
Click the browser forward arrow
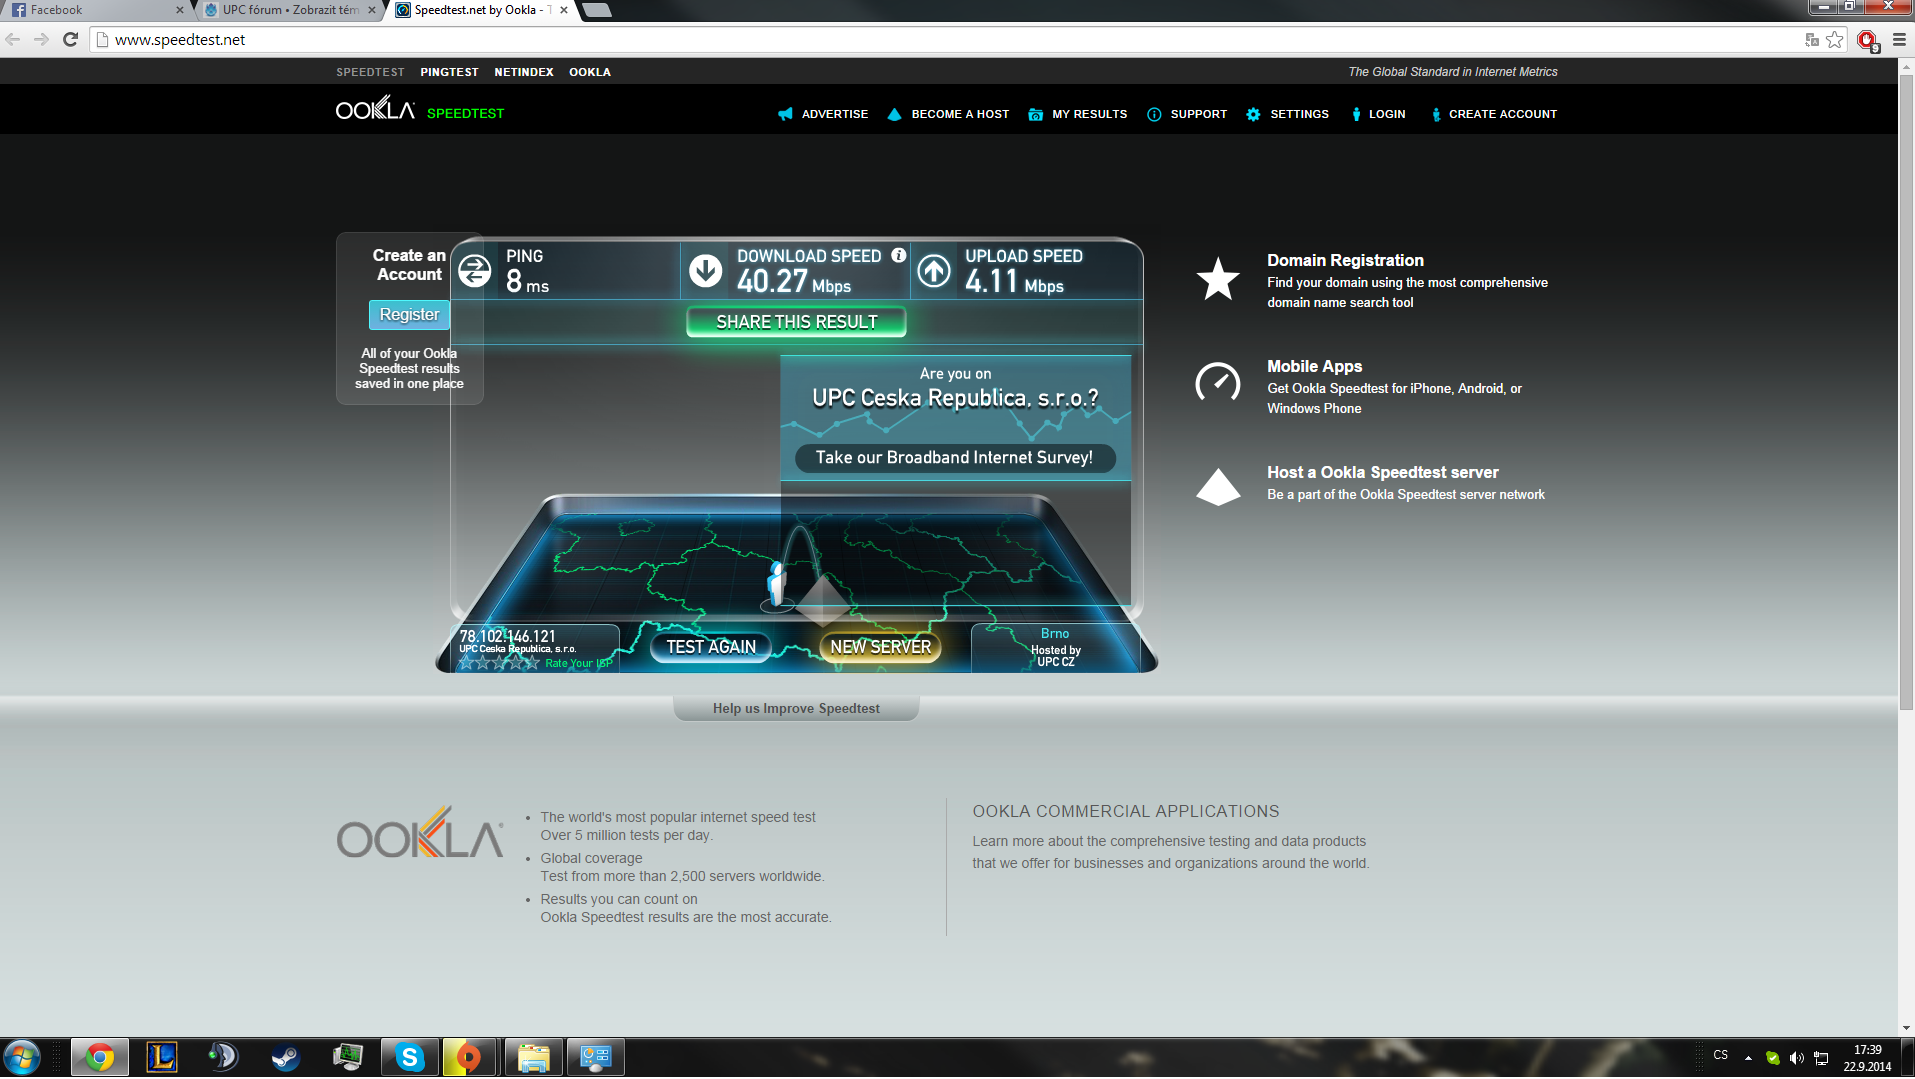pos(41,40)
